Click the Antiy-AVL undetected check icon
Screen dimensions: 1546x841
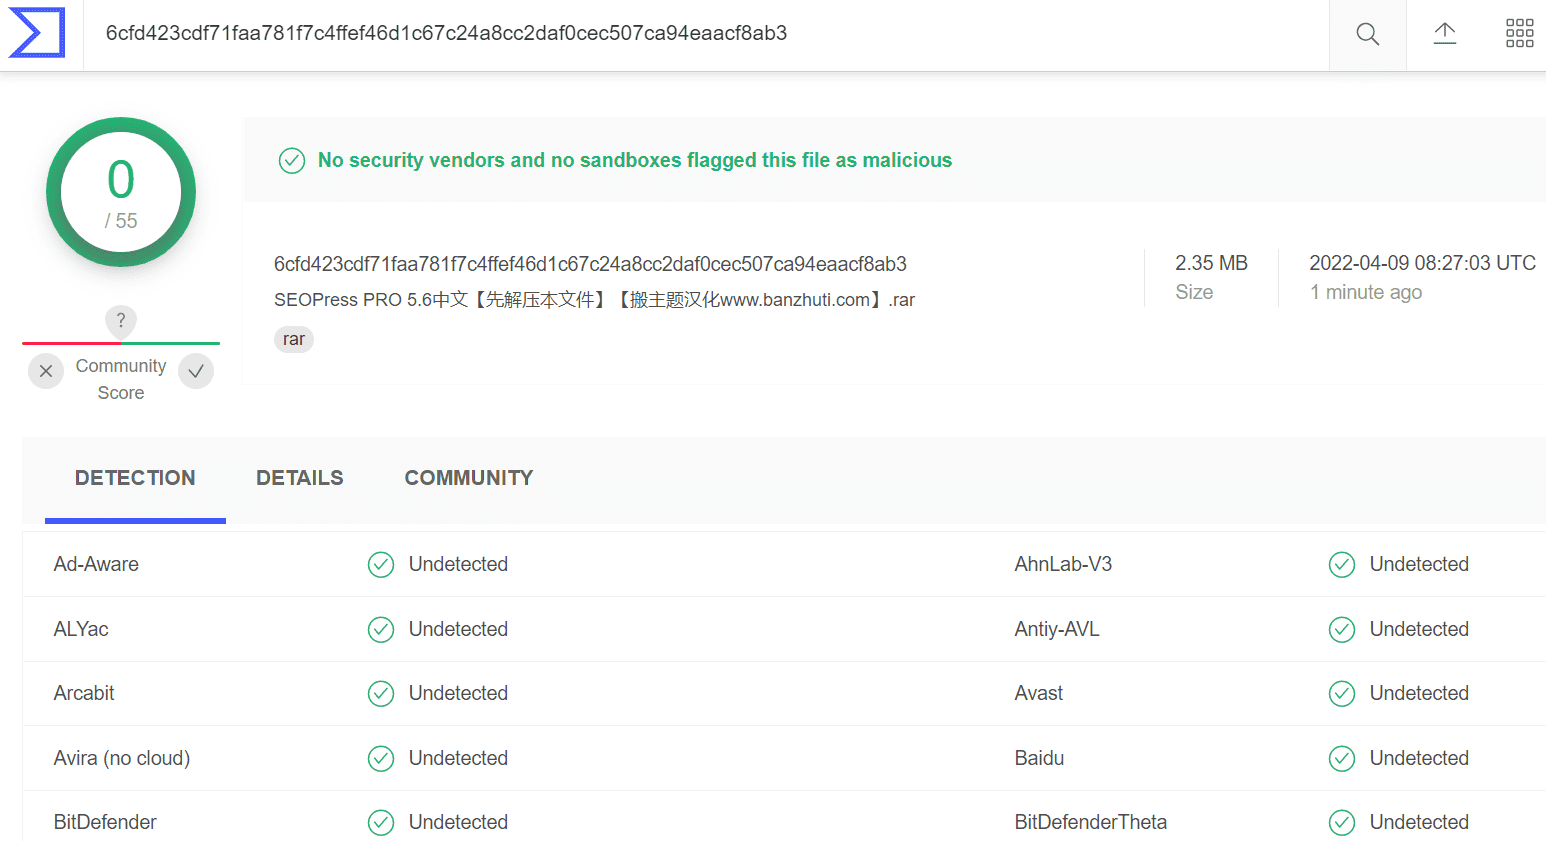tap(1342, 630)
